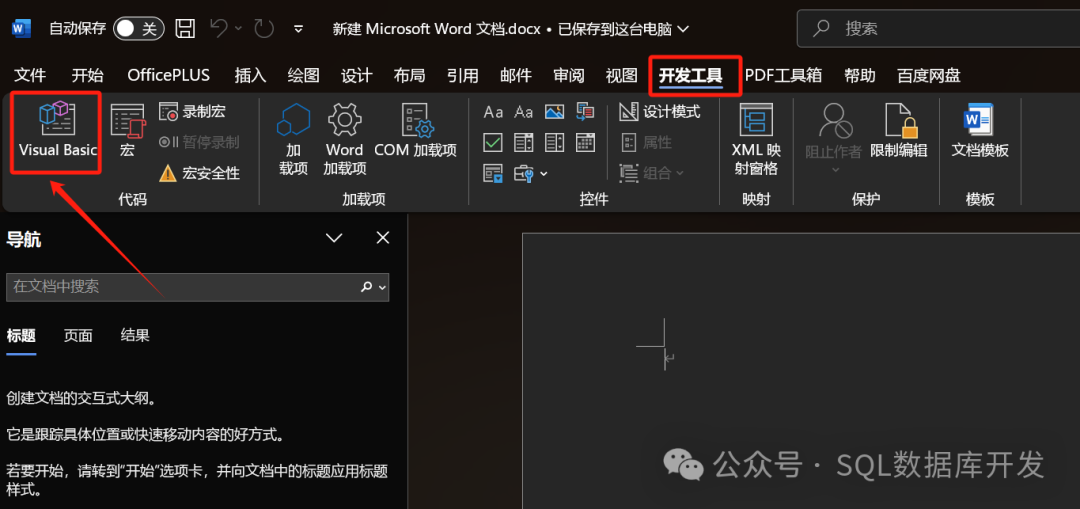This screenshot has height=509, width=1080.
Task: Open the customize quick access toolbar dropdown
Action: (298, 28)
